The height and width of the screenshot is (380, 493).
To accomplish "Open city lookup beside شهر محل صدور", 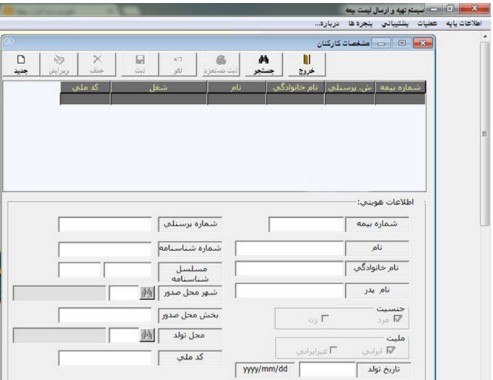I will [x=147, y=293].
